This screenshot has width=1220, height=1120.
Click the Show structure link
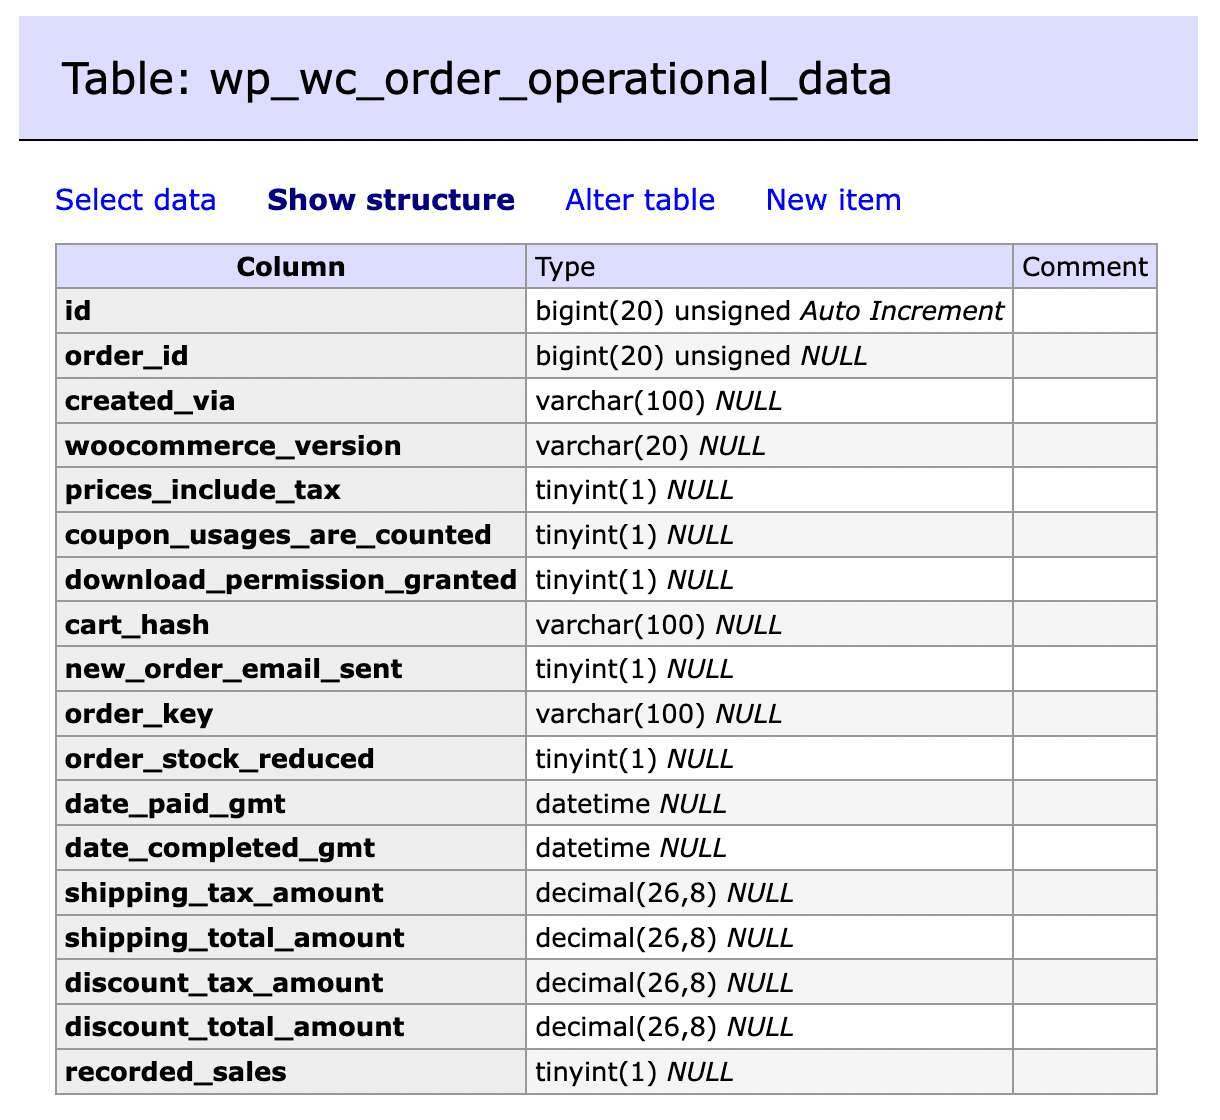(390, 200)
